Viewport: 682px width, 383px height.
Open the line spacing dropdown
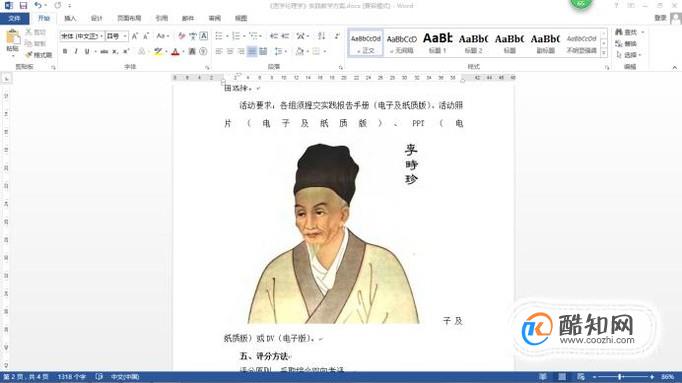click(x=286, y=52)
